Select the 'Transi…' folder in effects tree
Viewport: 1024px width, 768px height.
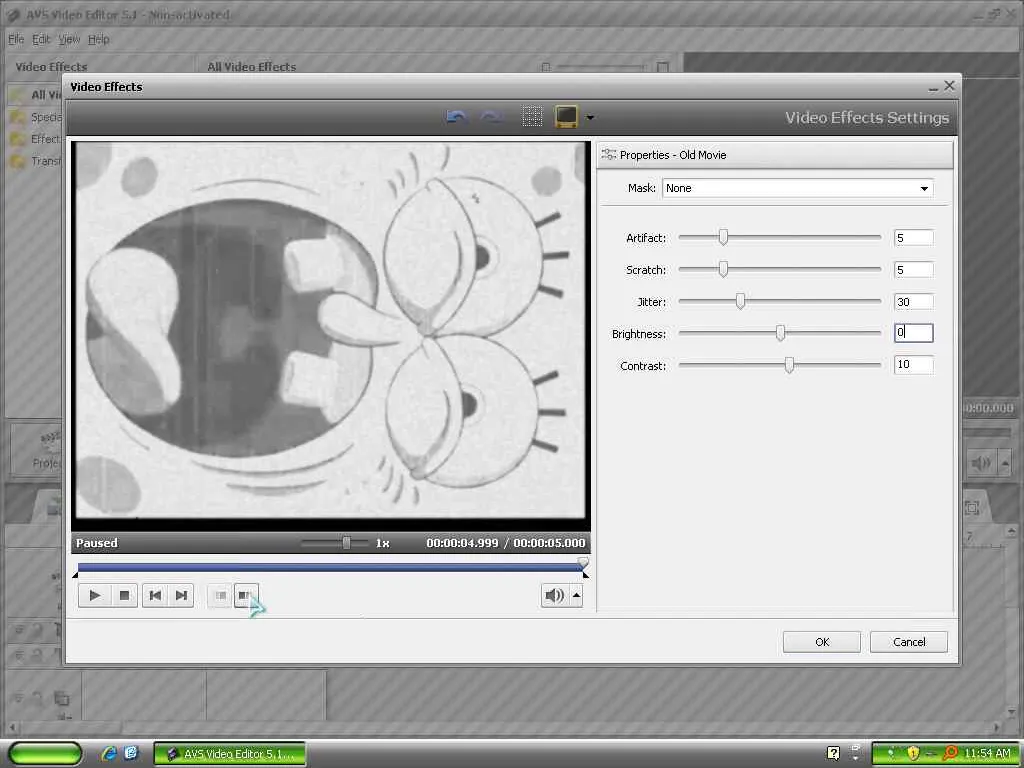tap(35, 160)
